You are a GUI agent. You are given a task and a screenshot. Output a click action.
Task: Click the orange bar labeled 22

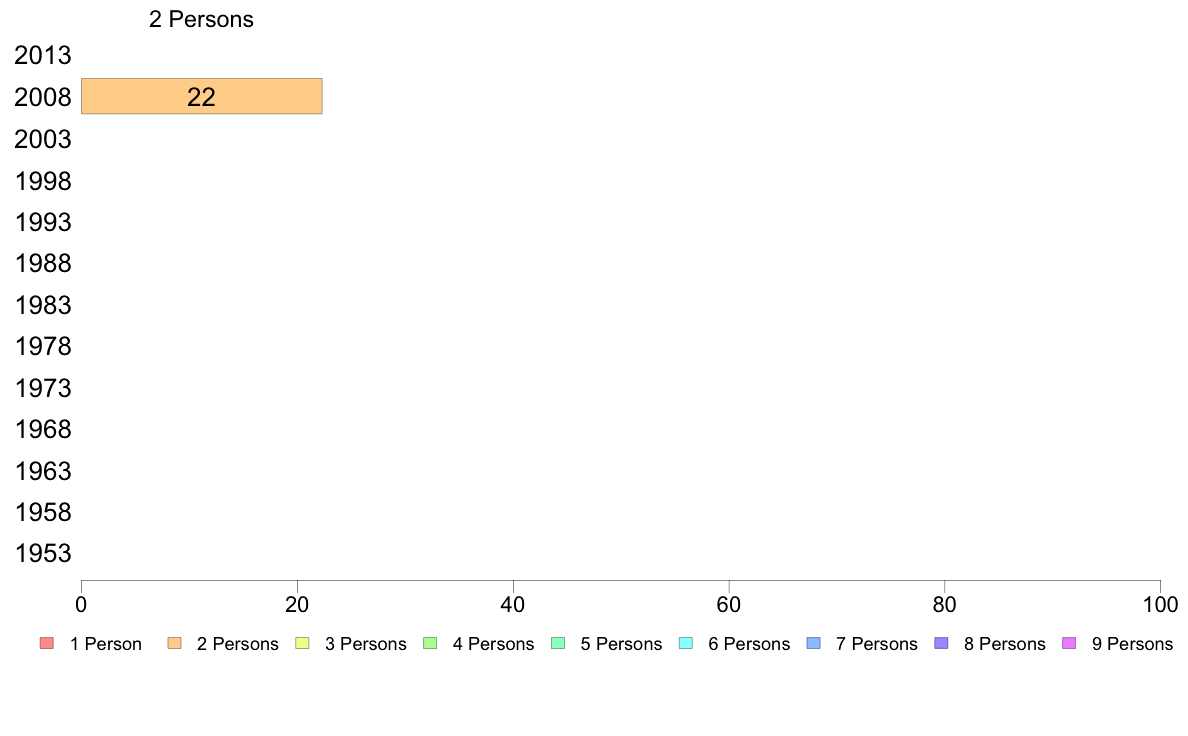[202, 96]
